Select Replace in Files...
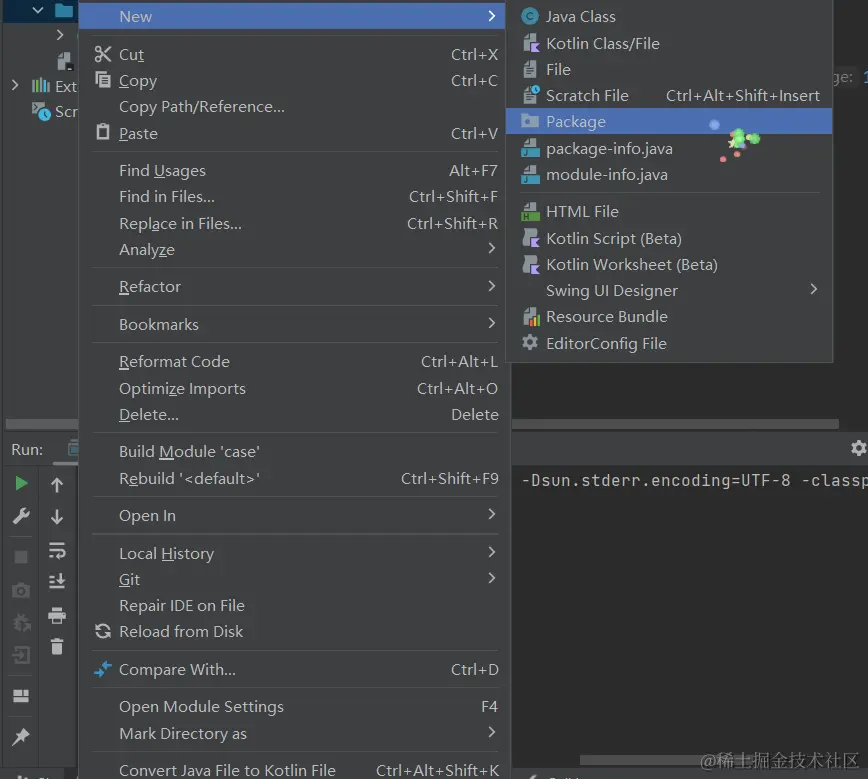The width and height of the screenshot is (868, 779). (296, 223)
